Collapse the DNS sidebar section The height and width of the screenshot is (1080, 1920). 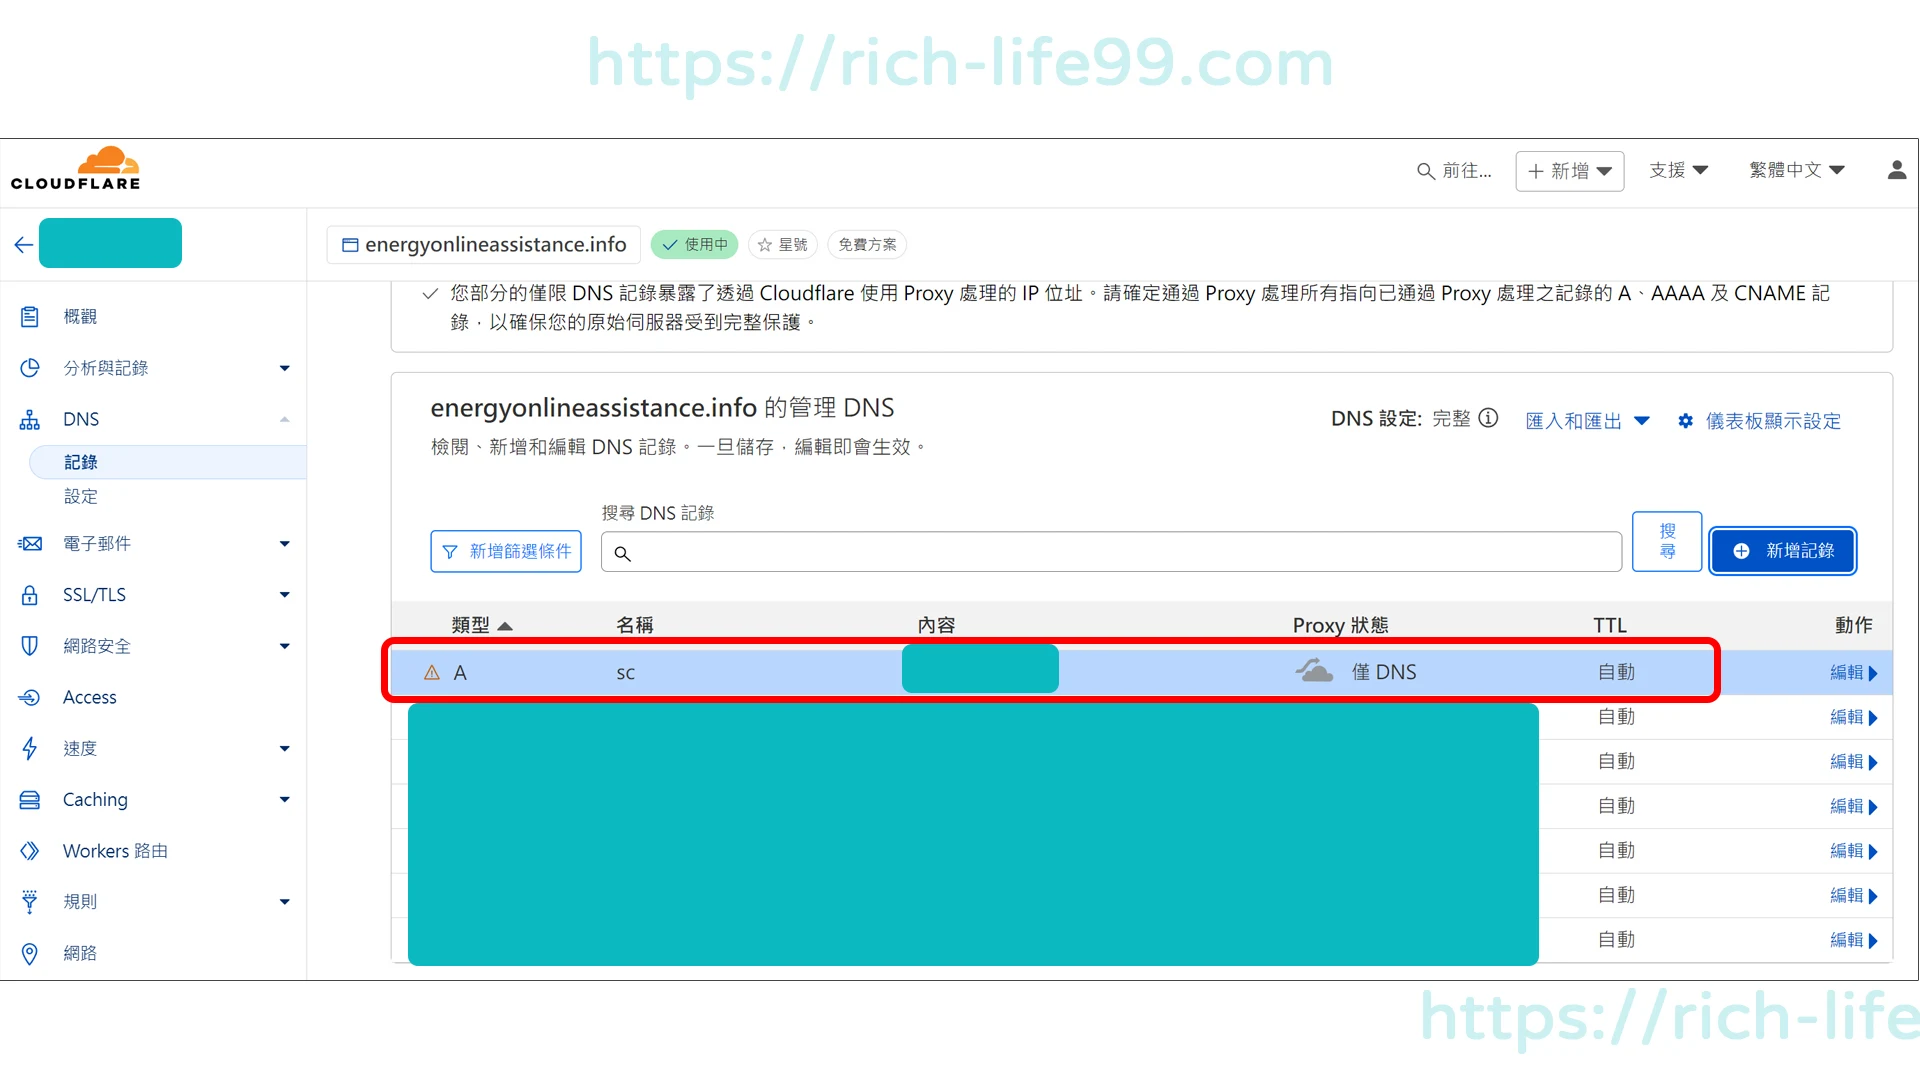[285, 419]
